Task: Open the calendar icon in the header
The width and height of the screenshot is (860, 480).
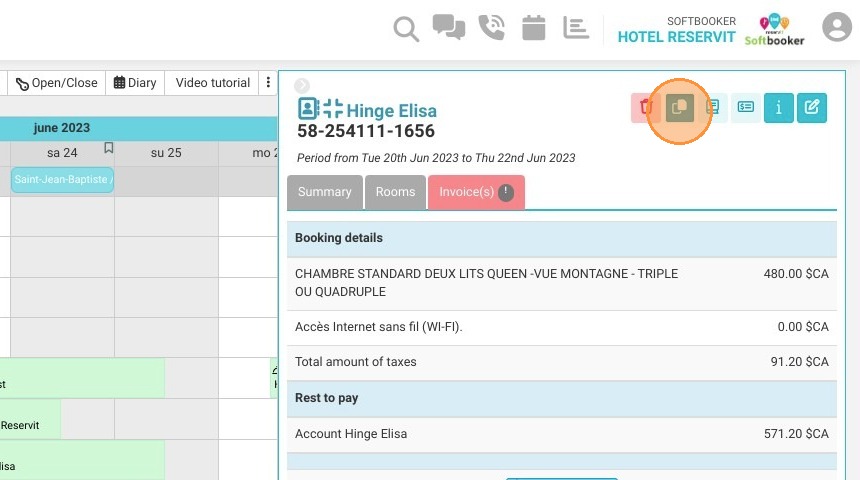Action: (534, 27)
